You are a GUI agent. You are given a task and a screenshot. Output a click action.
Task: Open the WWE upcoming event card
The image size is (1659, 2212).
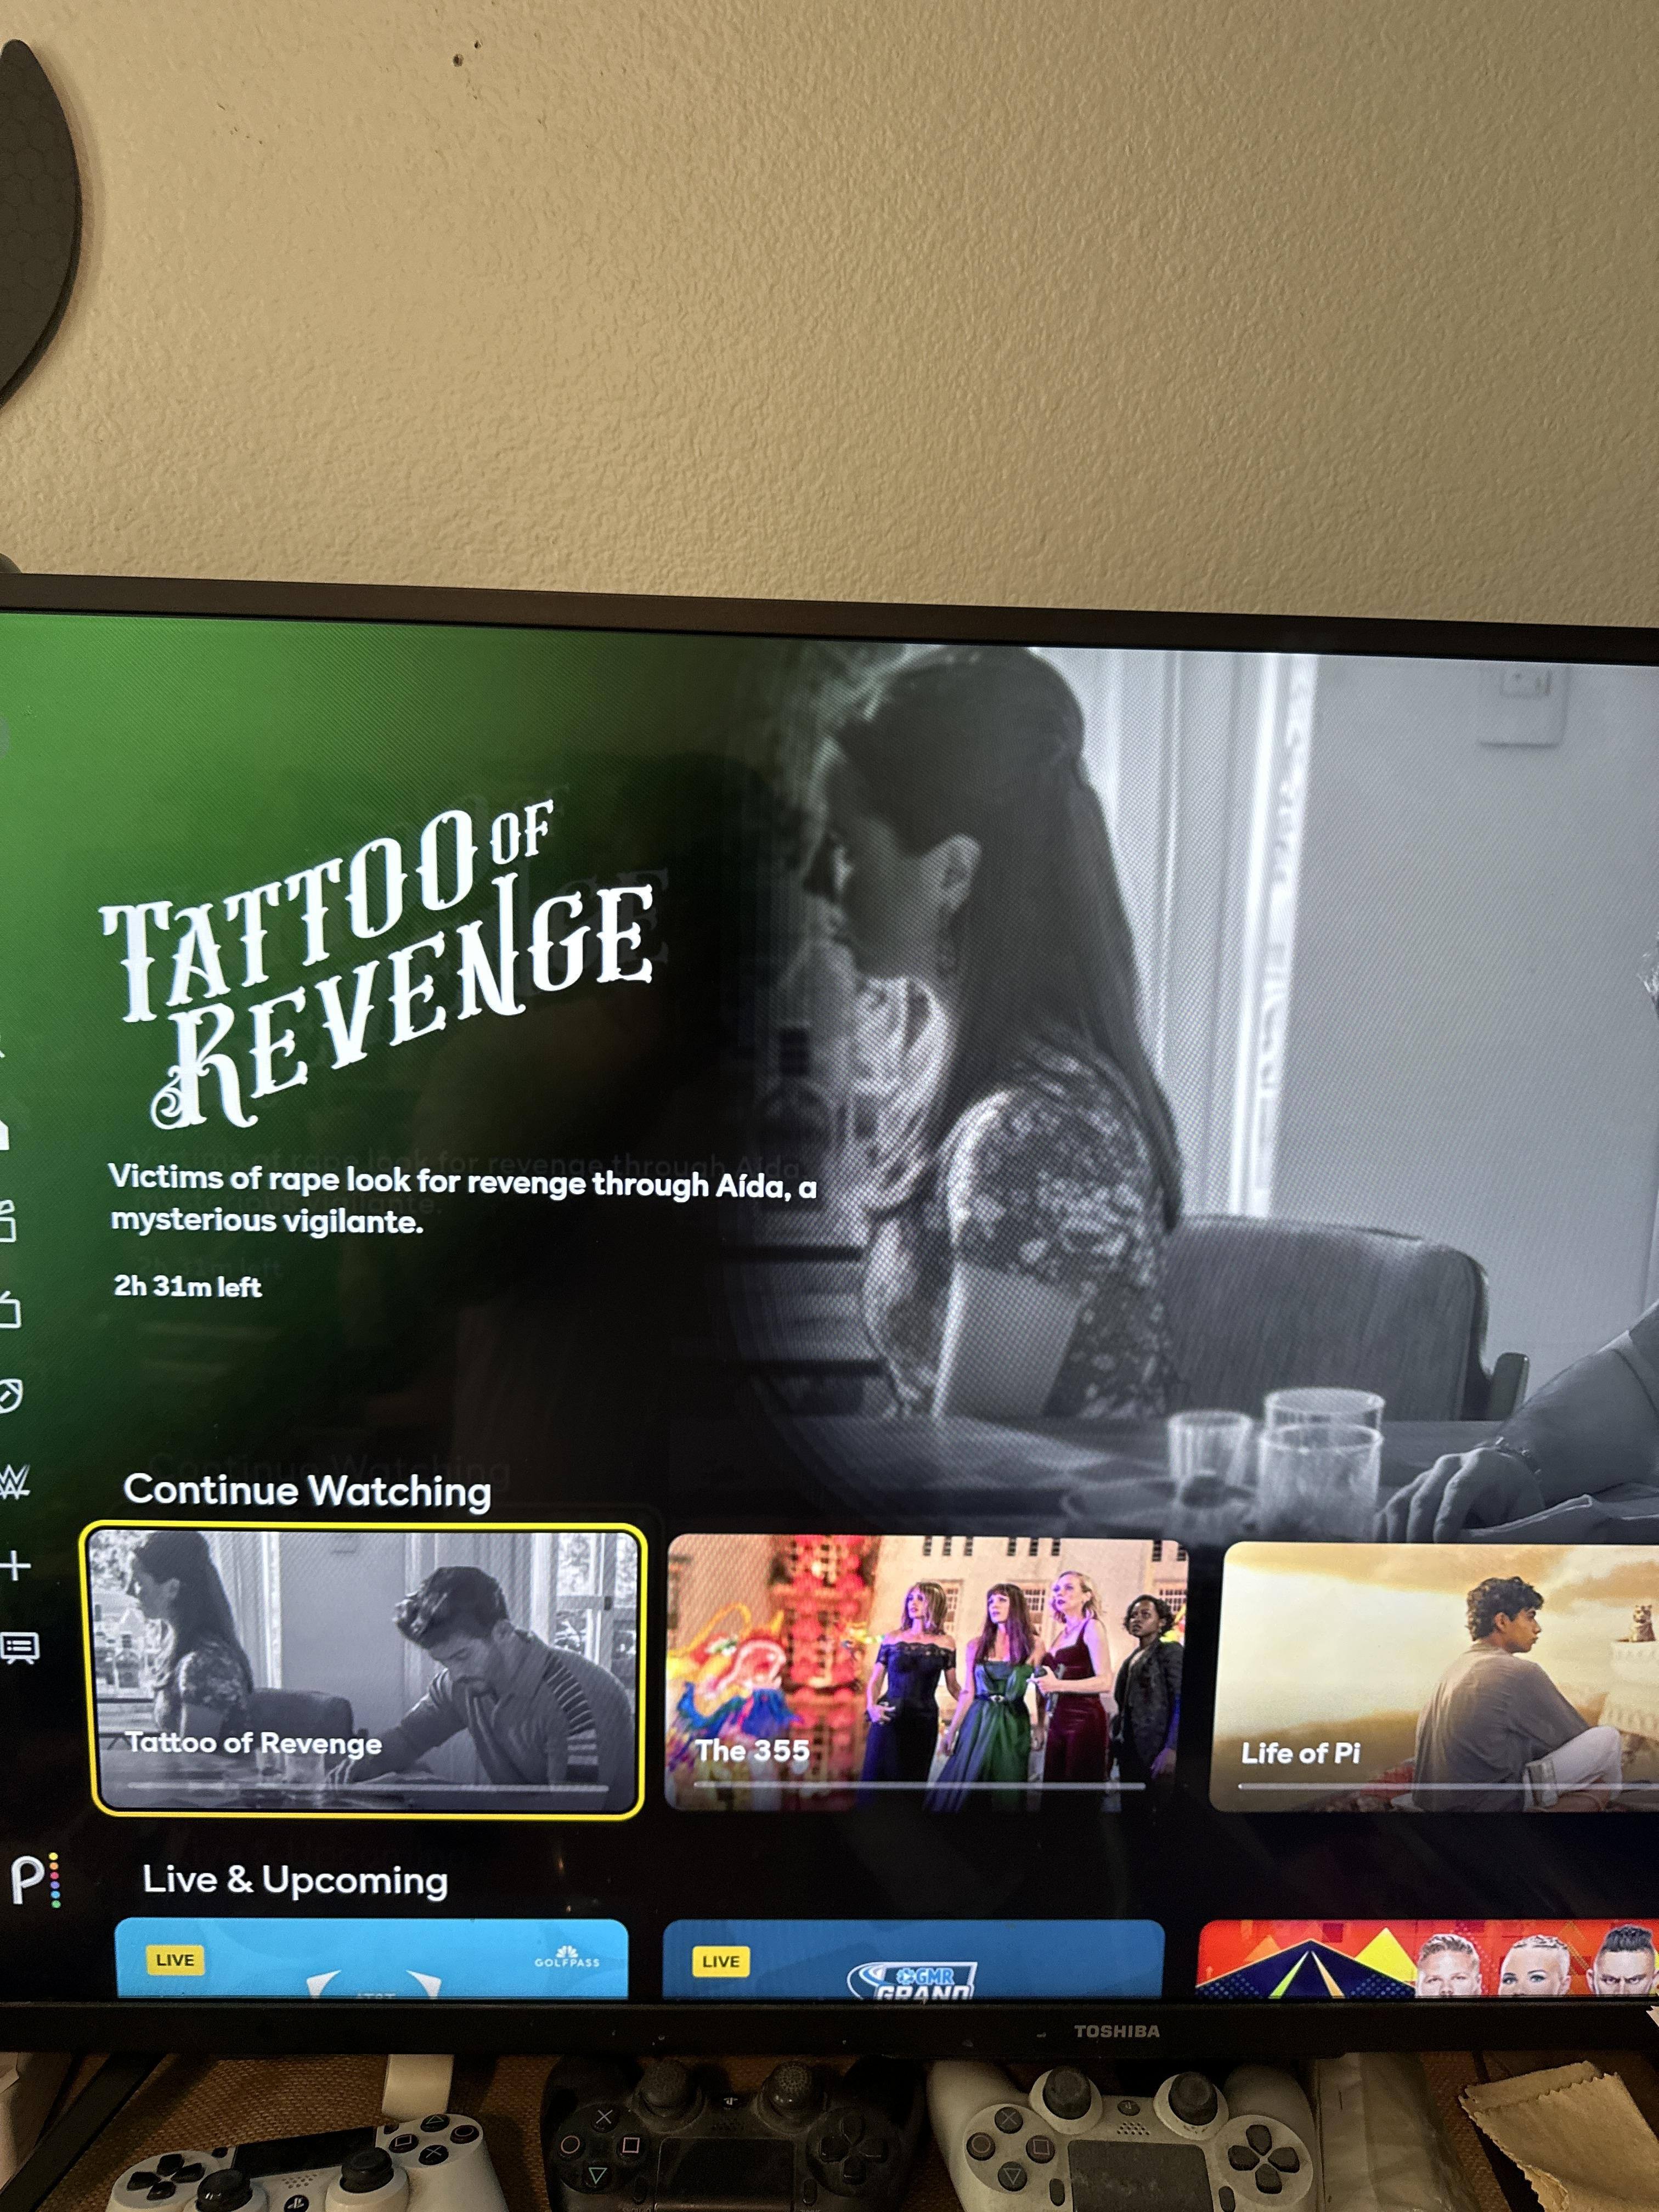(1427, 1960)
